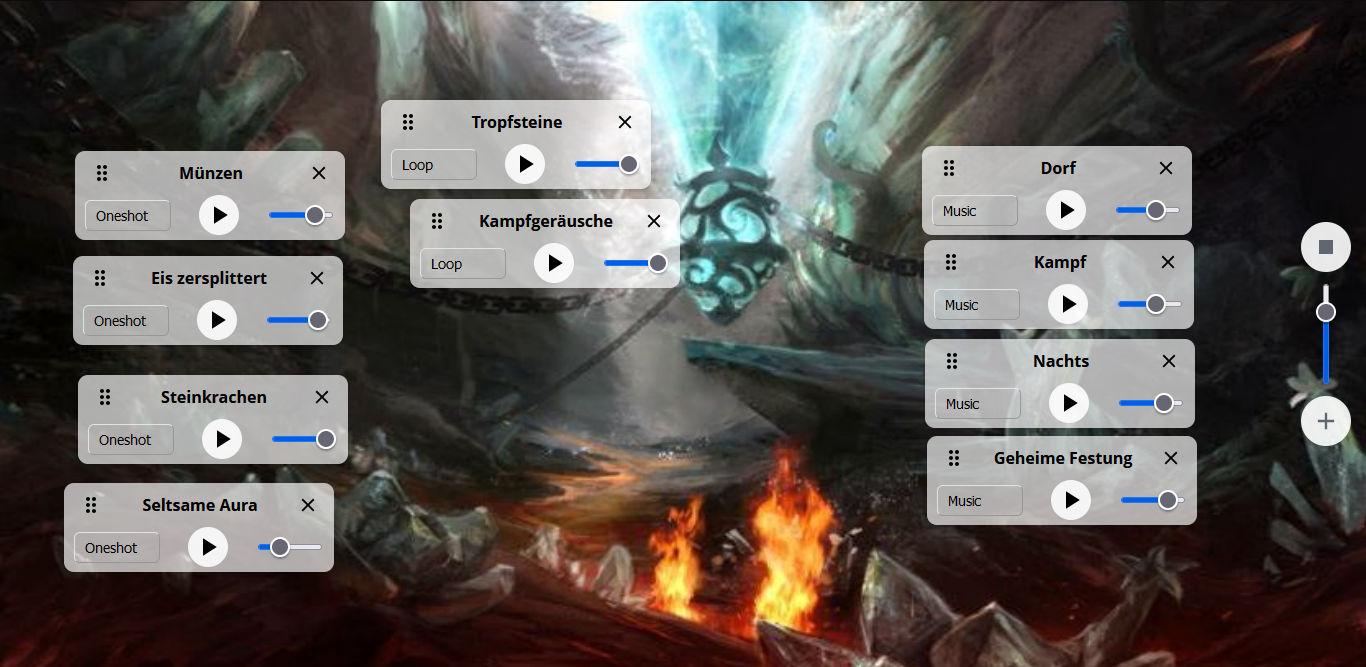
Task: Start playing the Kampfgeräusche loop
Action: click(x=554, y=263)
